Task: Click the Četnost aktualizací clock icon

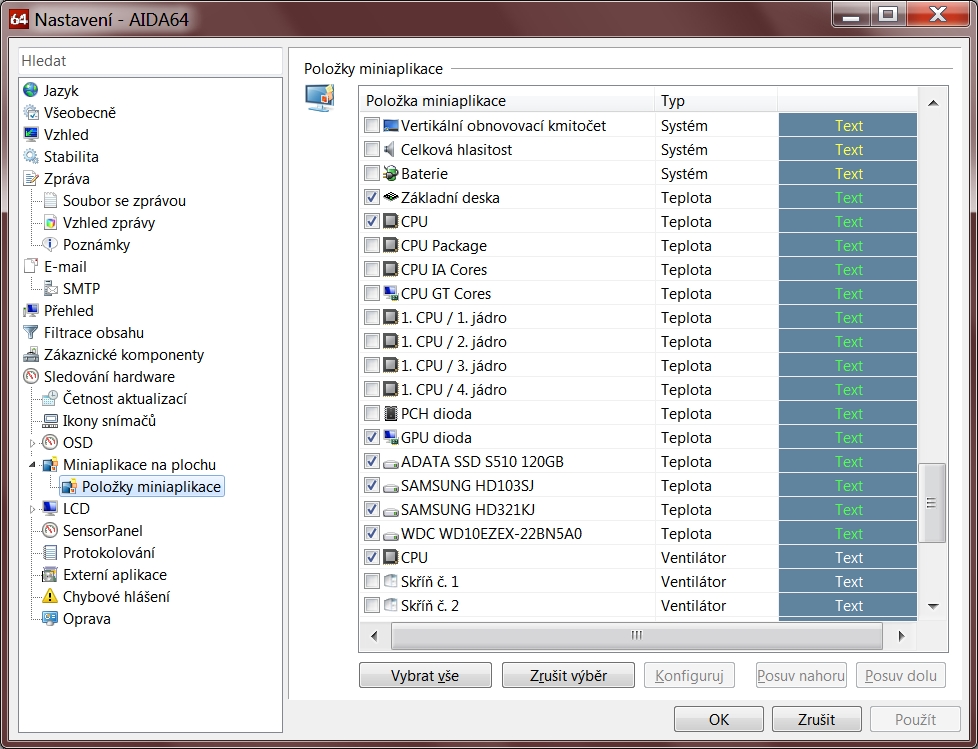Action: [x=50, y=398]
